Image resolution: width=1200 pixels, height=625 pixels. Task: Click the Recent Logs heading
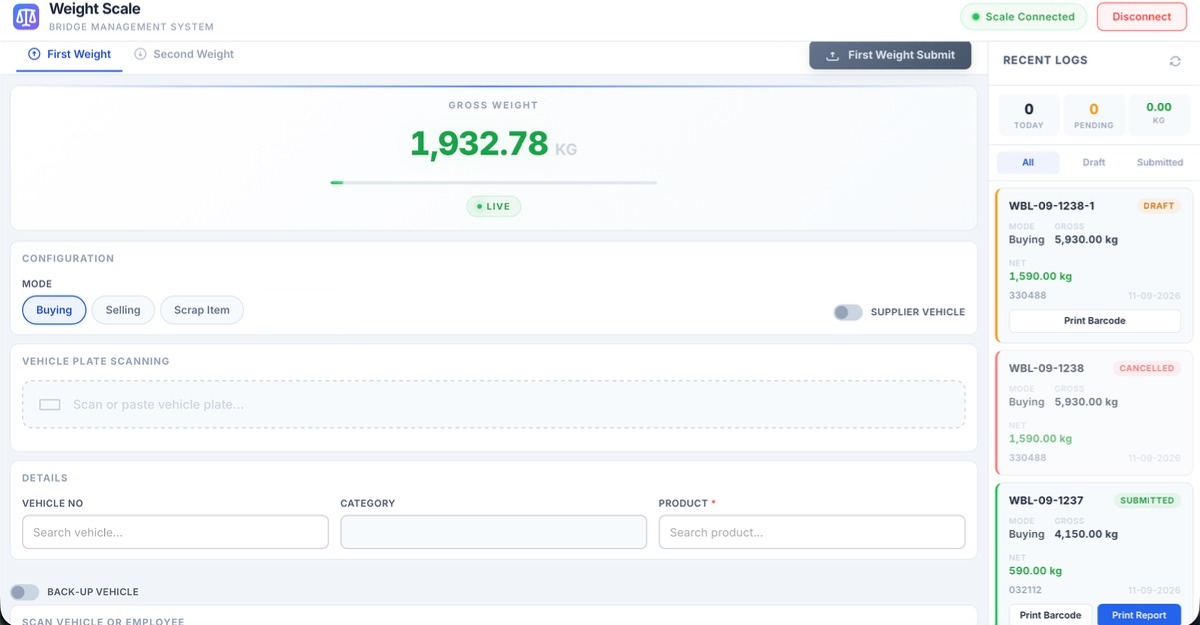coord(1045,61)
